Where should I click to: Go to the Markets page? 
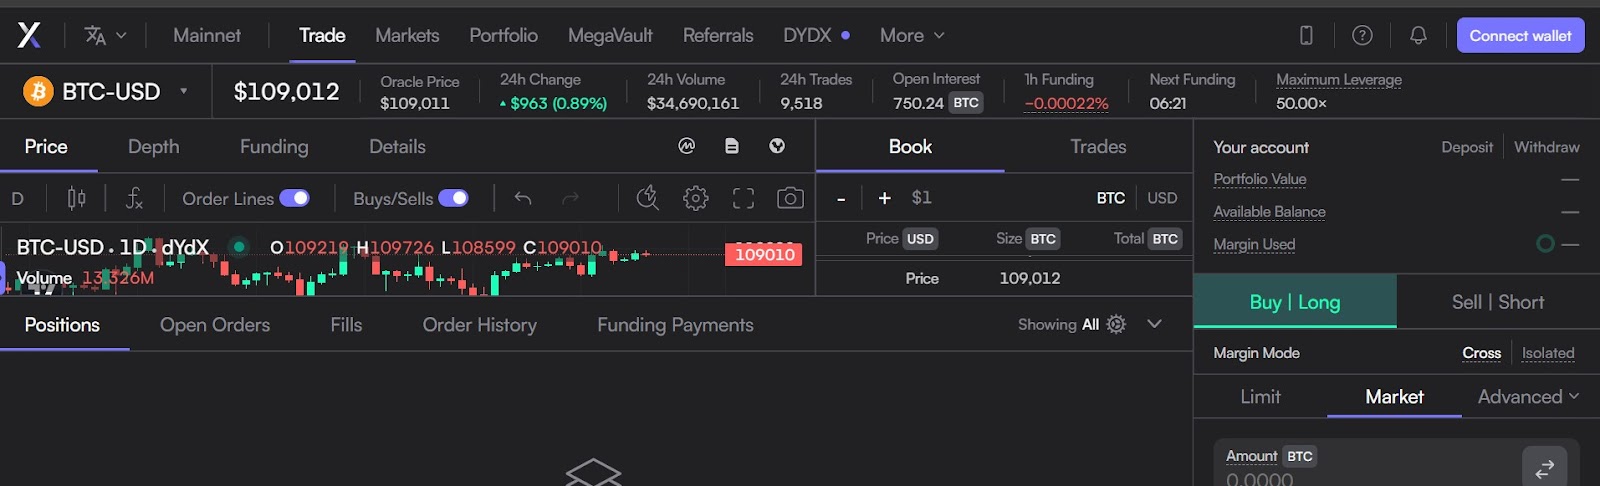coord(407,35)
